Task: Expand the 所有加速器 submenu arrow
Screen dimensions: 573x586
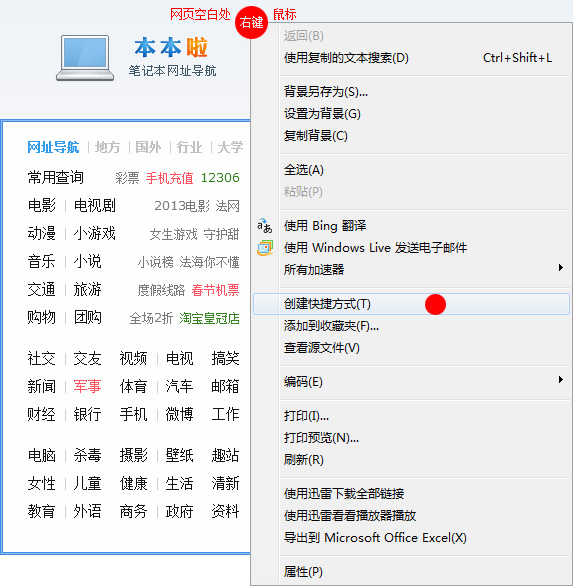Action: [x=560, y=268]
